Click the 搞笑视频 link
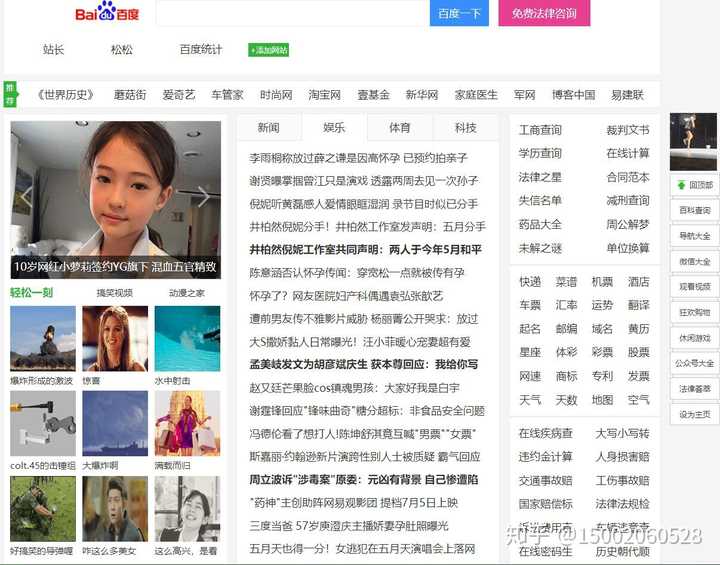Image resolution: width=720 pixels, height=565 pixels. [114, 293]
